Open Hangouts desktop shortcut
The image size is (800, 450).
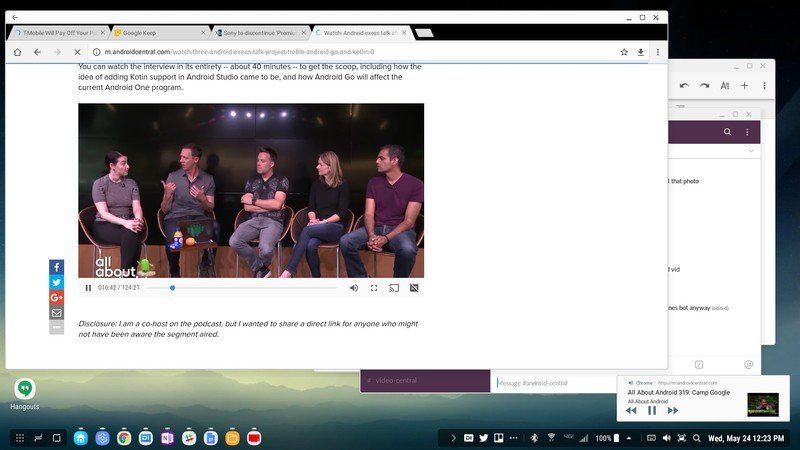(24, 394)
